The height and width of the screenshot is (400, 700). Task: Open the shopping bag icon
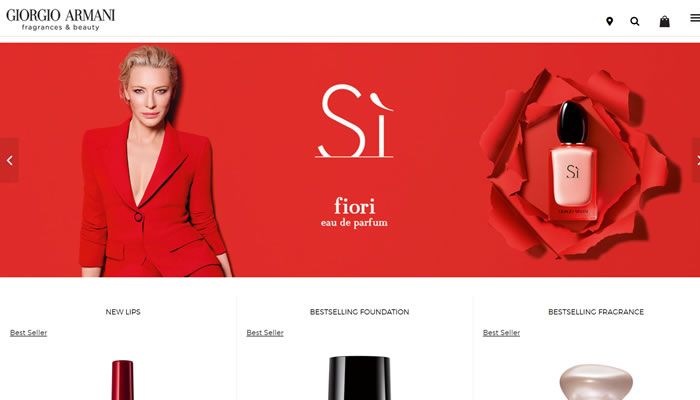tap(664, 21)
